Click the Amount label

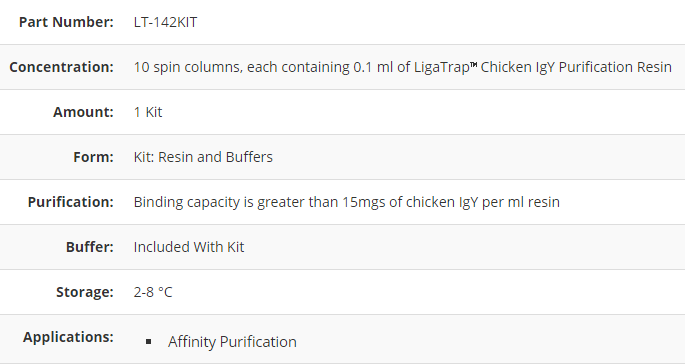(83, 112)
